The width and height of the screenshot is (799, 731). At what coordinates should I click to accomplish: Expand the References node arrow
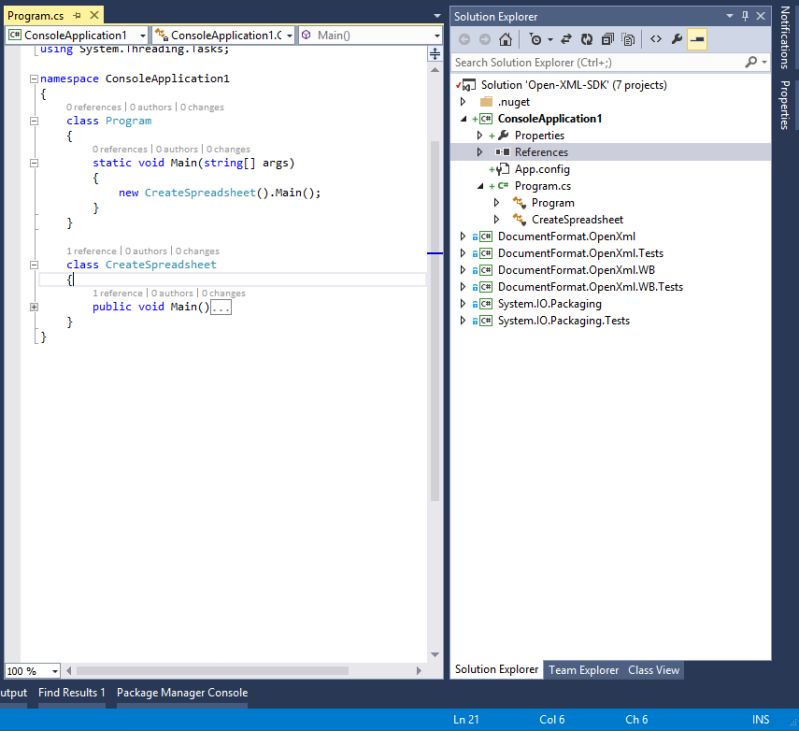pyautogui.click(x=480, y=152)
